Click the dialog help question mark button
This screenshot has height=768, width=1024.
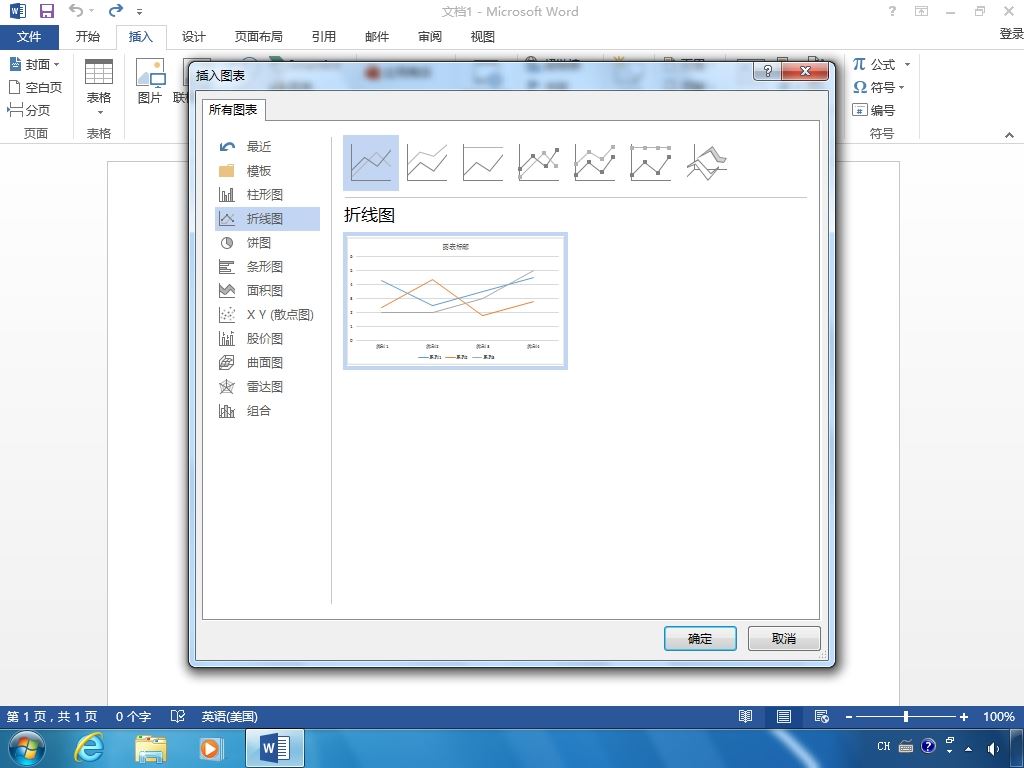pos(767,71)
